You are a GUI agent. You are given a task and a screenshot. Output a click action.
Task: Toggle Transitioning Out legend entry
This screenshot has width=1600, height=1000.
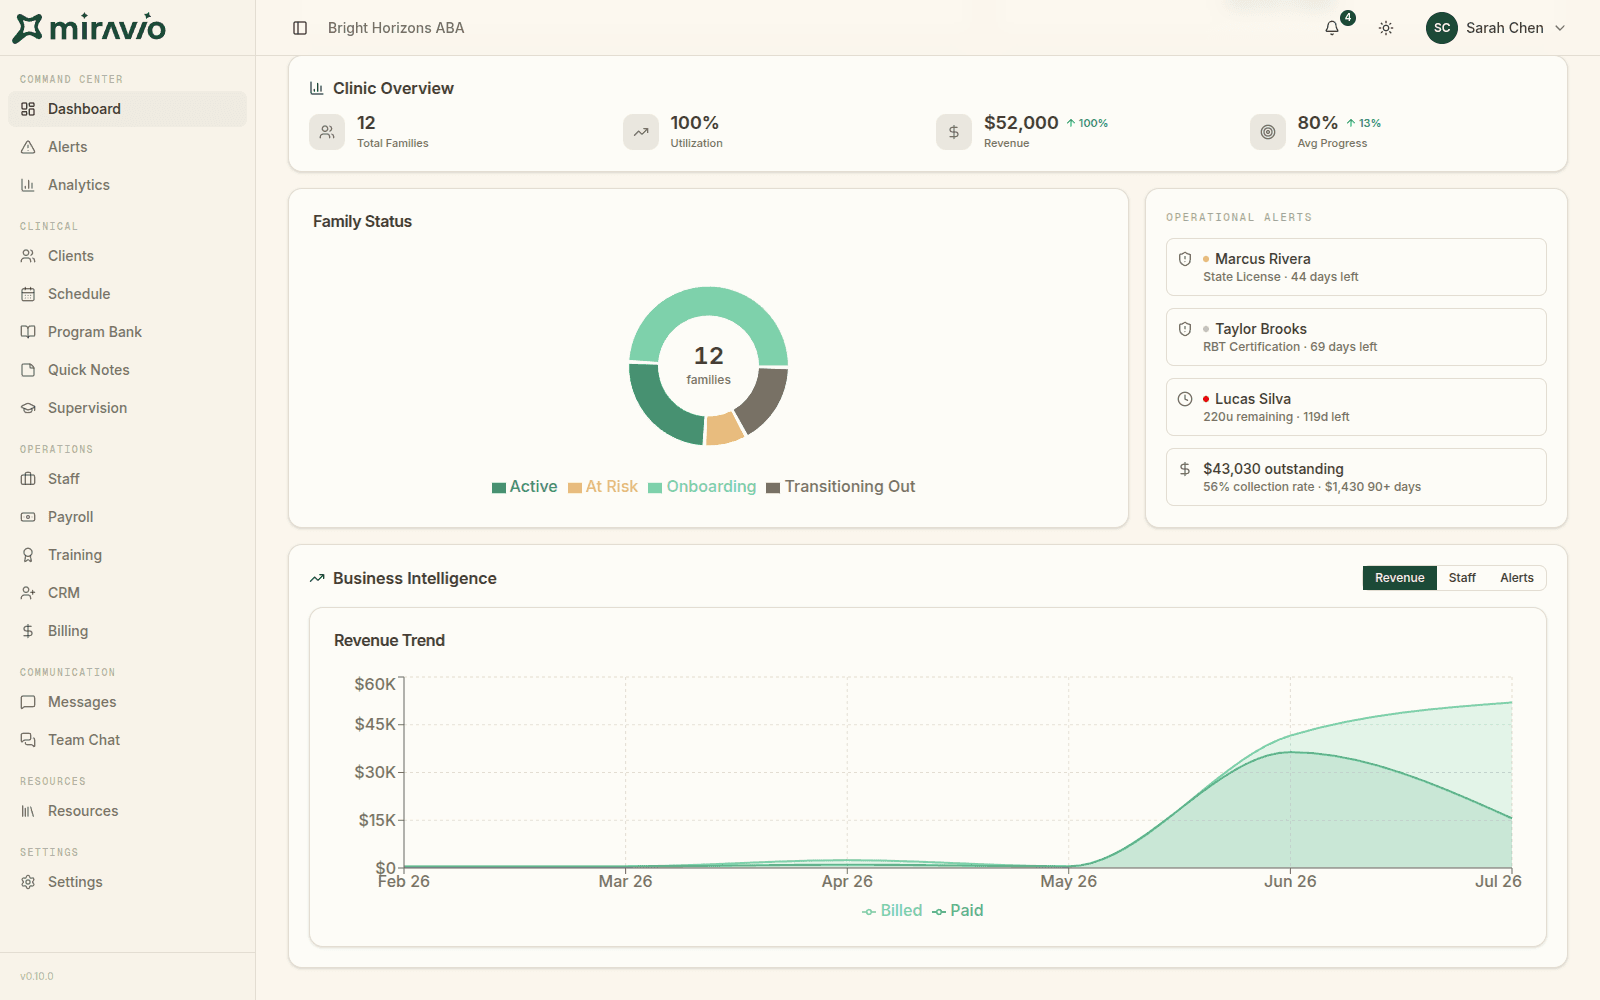tap(841, 487)
